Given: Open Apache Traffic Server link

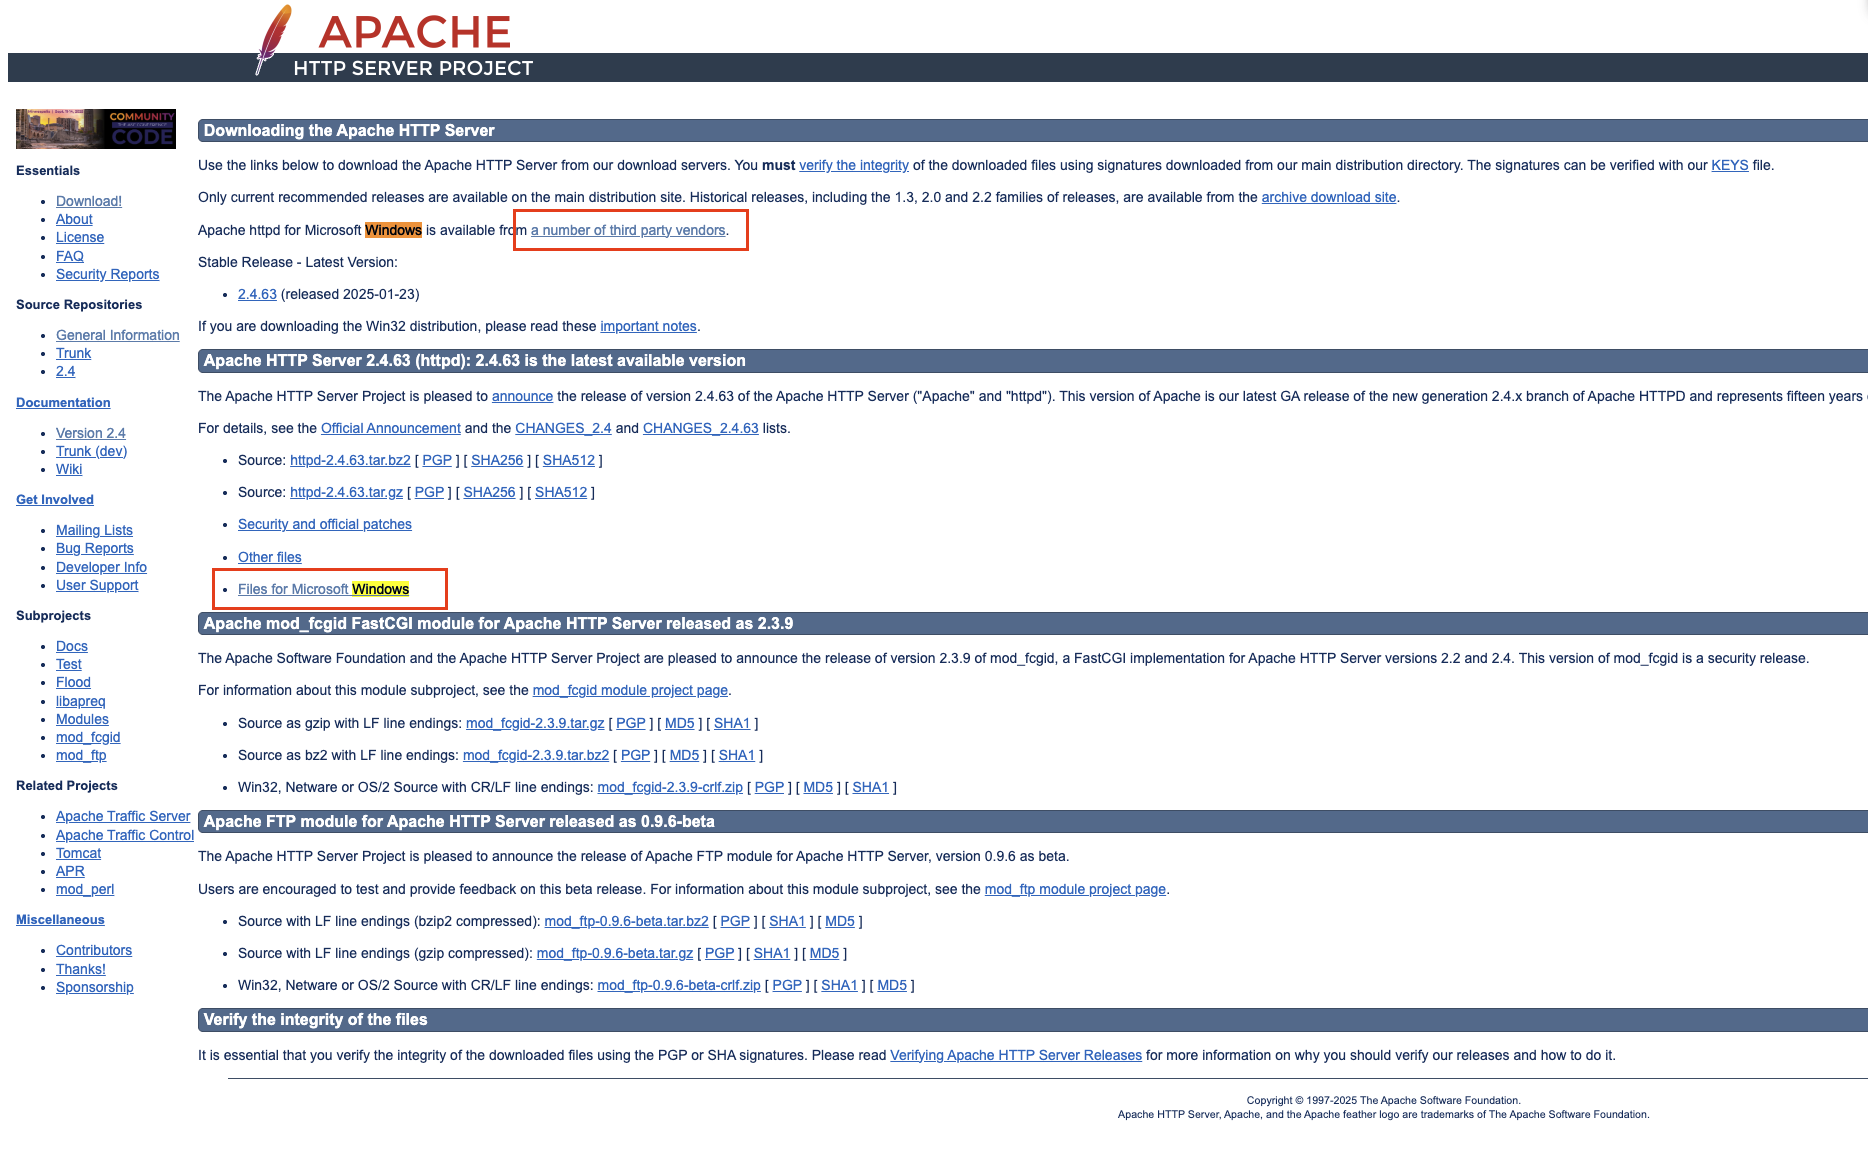Looking at the screenshot, I should pos(123,816).
